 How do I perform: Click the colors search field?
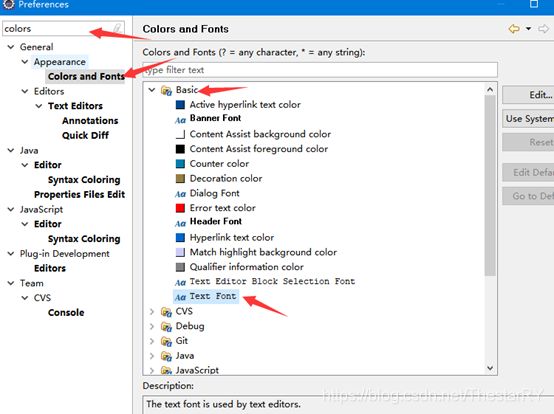click(64, 28)
